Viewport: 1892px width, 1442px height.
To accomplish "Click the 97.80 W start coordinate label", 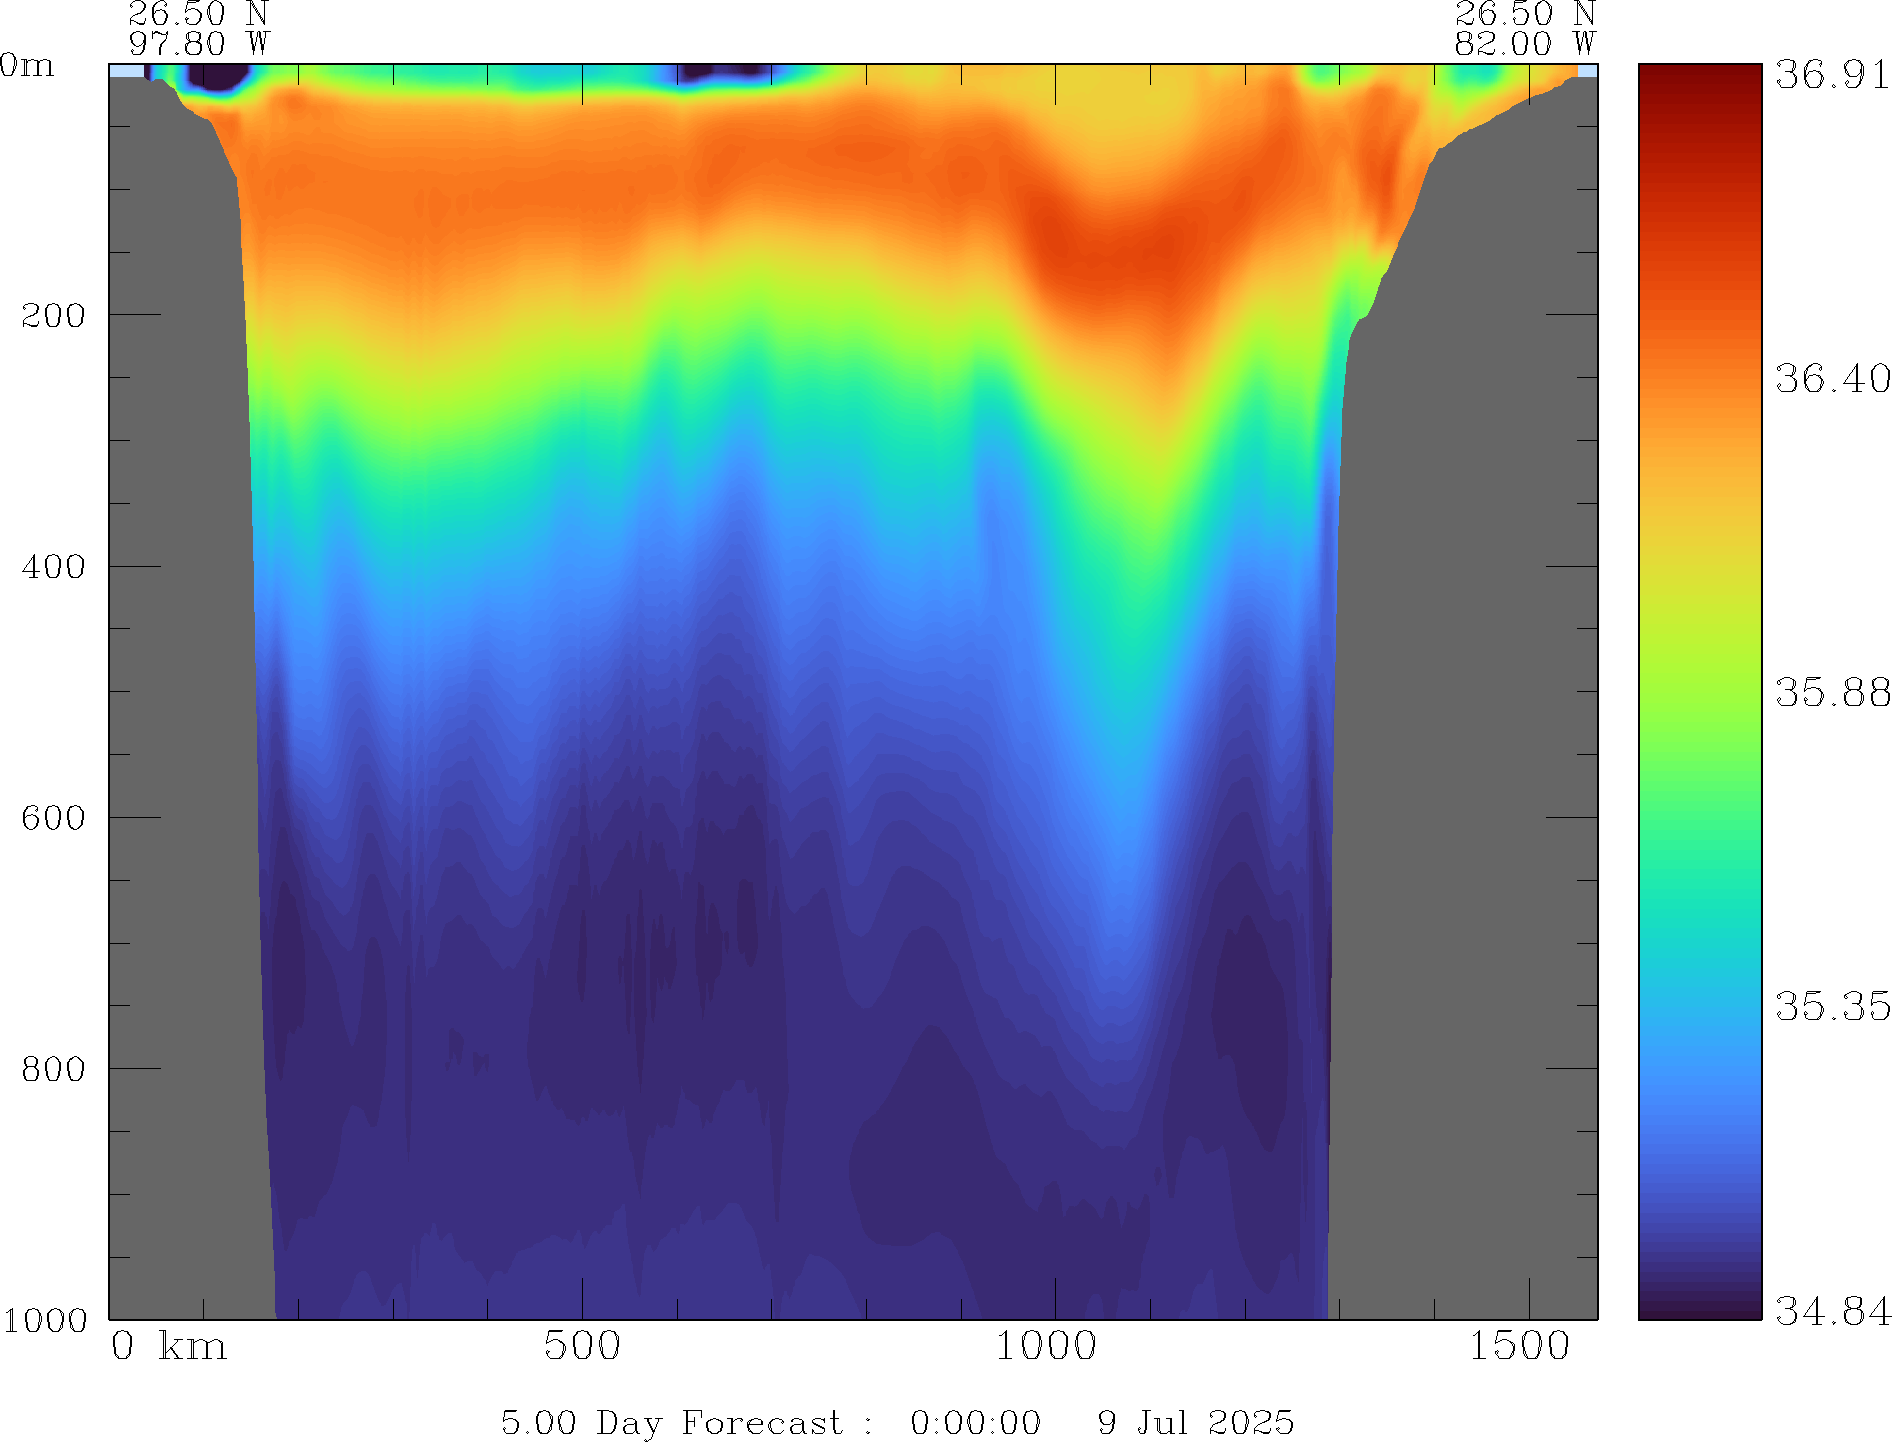I will tap(199, 44).
